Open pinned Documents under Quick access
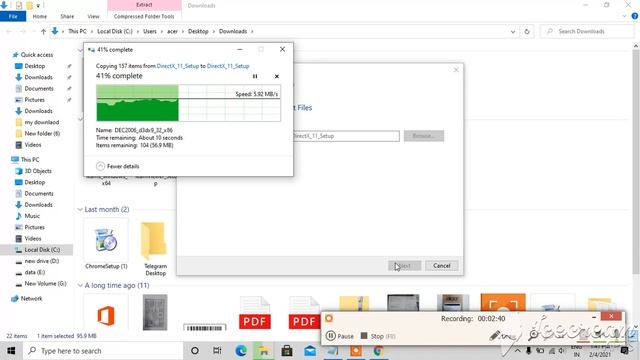Image resolution: width=640 pixels, height=360 pixels. (x=38, y=88)
